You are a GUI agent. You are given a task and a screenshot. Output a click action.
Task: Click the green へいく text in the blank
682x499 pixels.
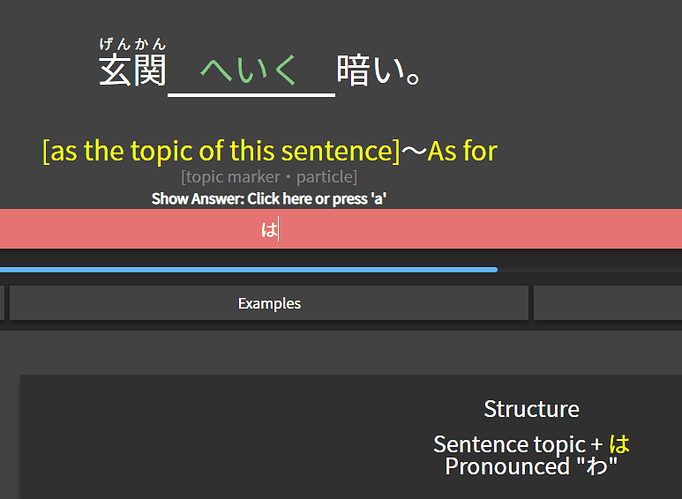[248, 70]
